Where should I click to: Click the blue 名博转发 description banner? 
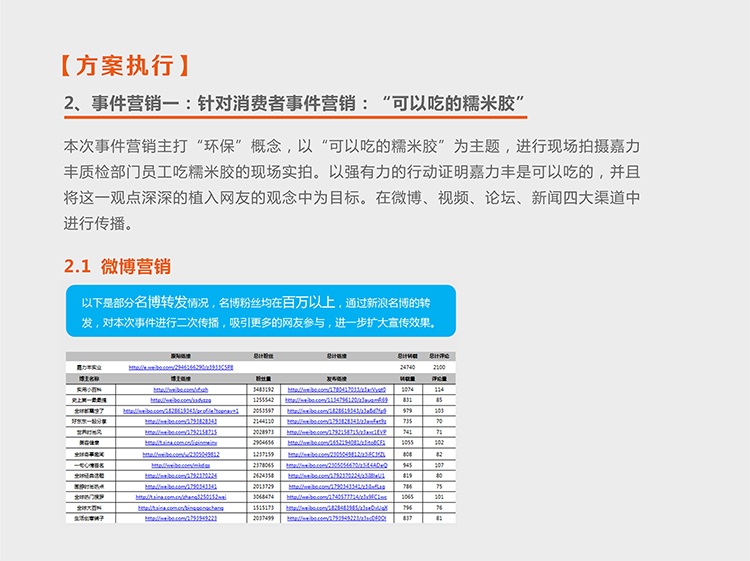tap(260, 312)
